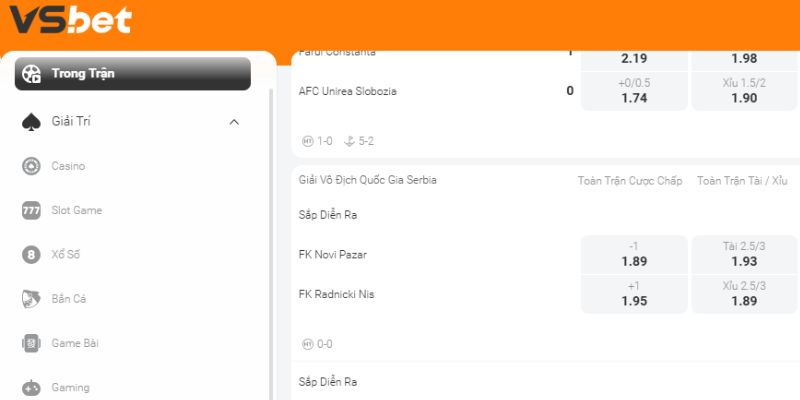800x400 pixels.
Task: Open the Casino chip icon
Action: [x=31, y=166]
